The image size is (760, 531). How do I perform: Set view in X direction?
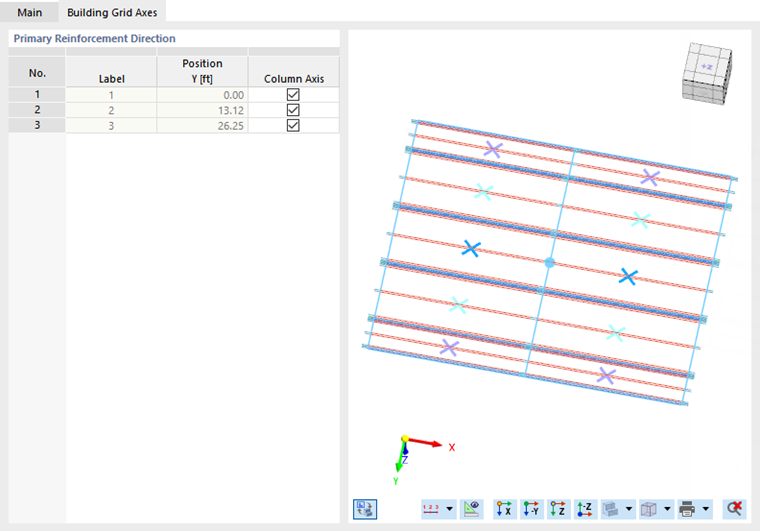click(505, 509)
